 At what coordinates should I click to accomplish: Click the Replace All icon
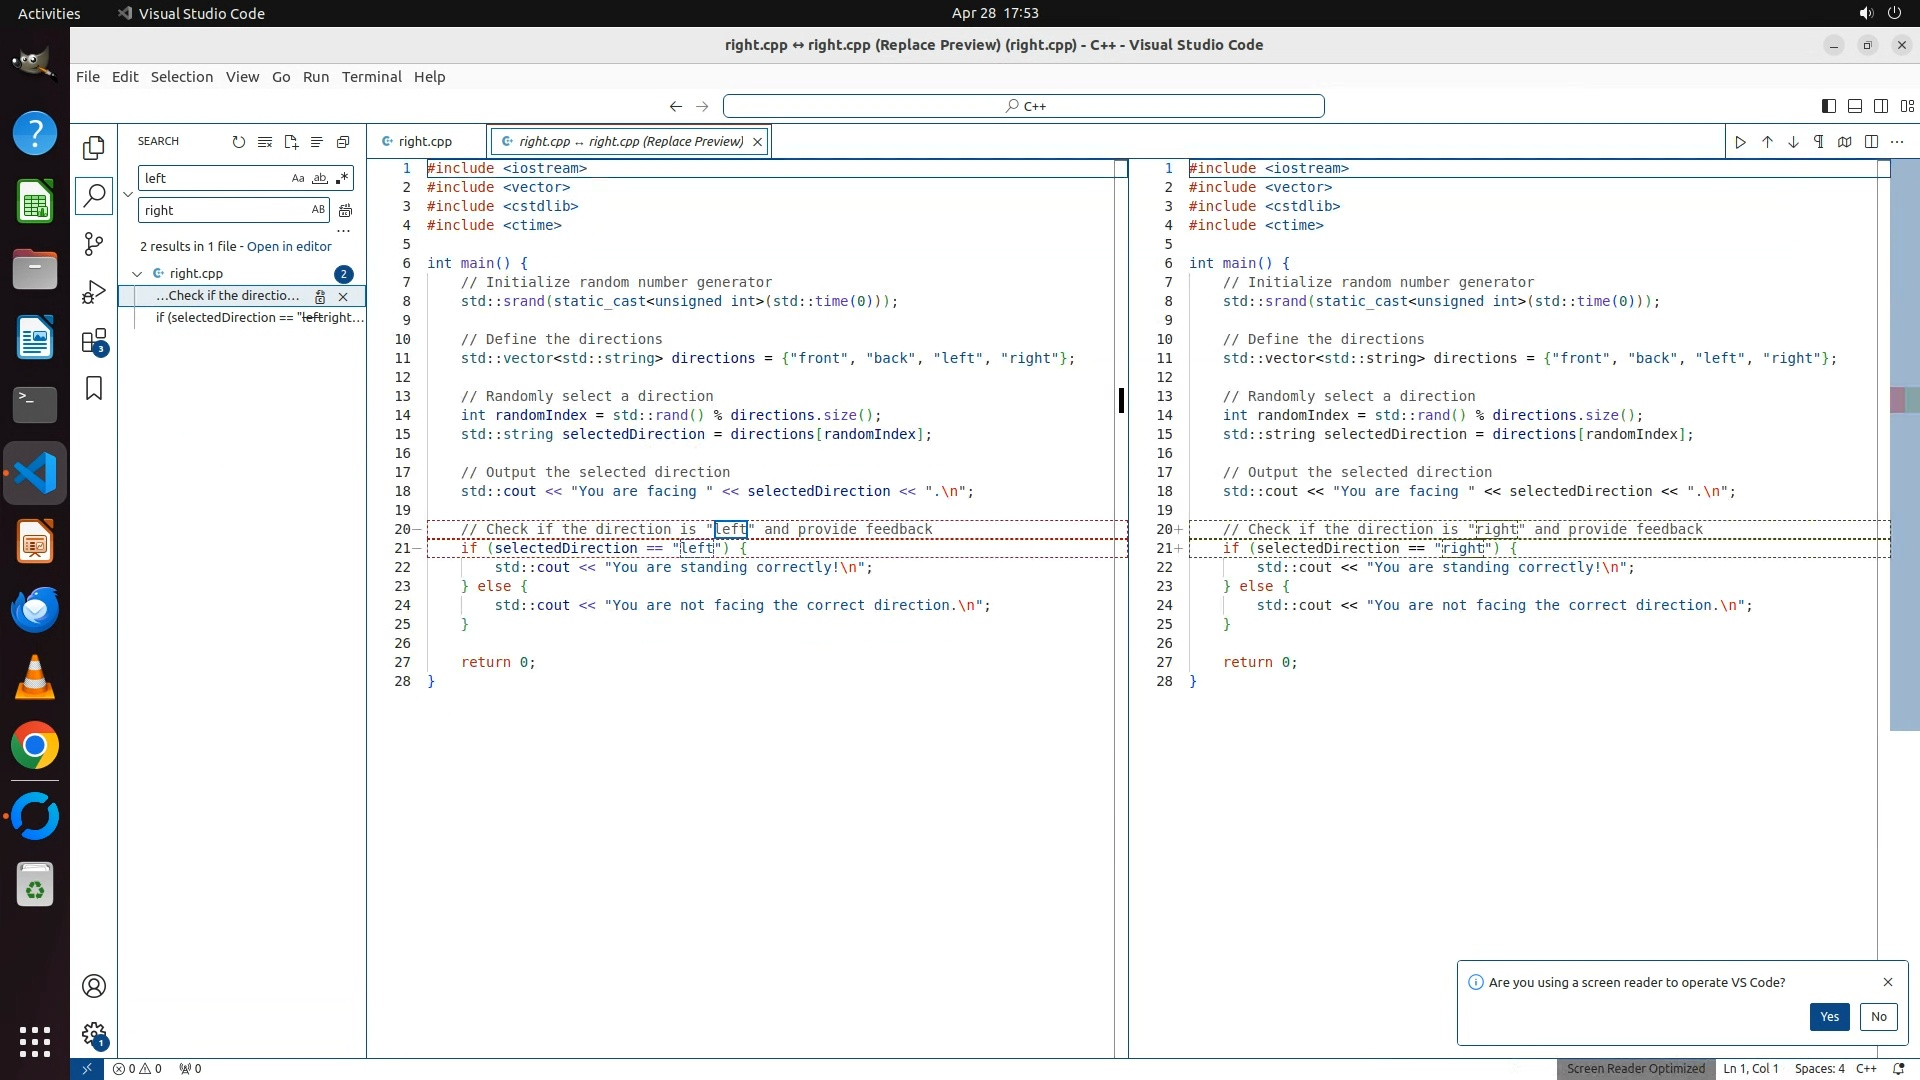tap(345, 211)
